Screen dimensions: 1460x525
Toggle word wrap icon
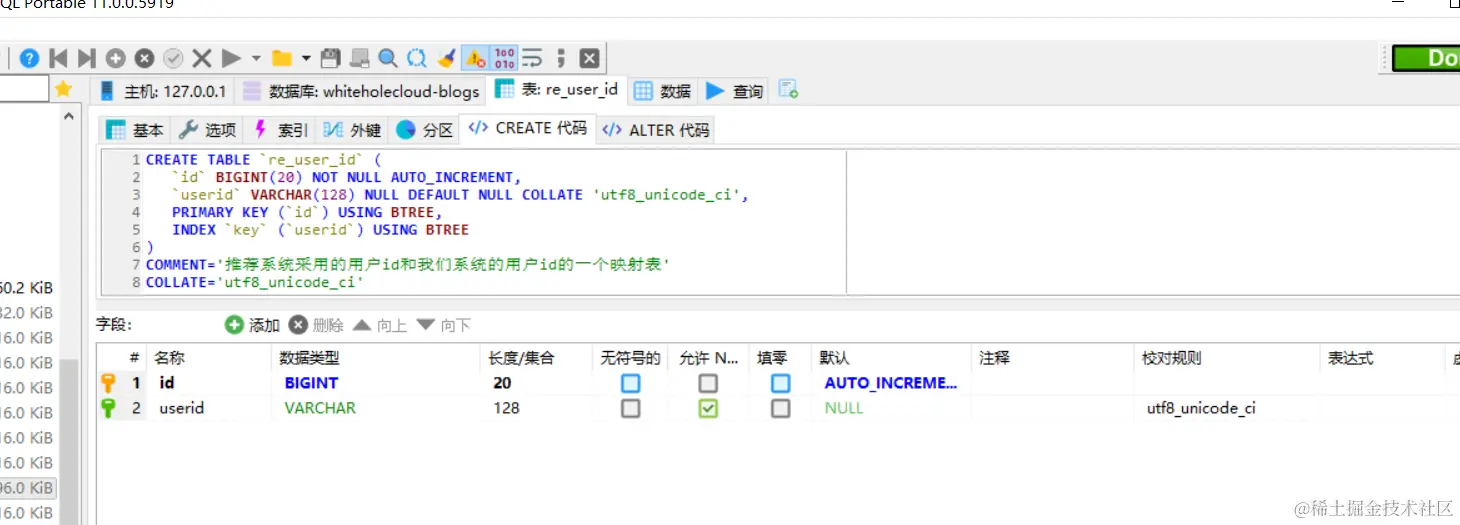pyautogui.click(x=532, y=58)
